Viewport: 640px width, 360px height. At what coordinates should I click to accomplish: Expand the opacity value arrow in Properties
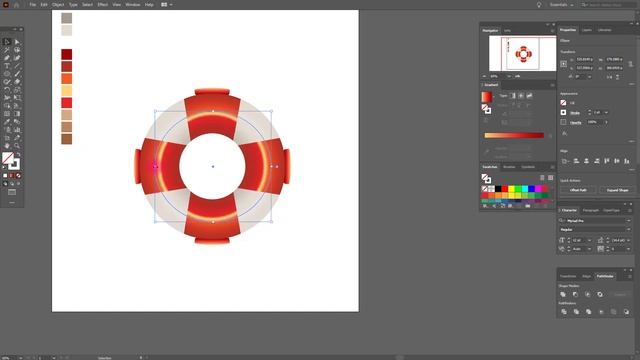click(x=606, y=122)
